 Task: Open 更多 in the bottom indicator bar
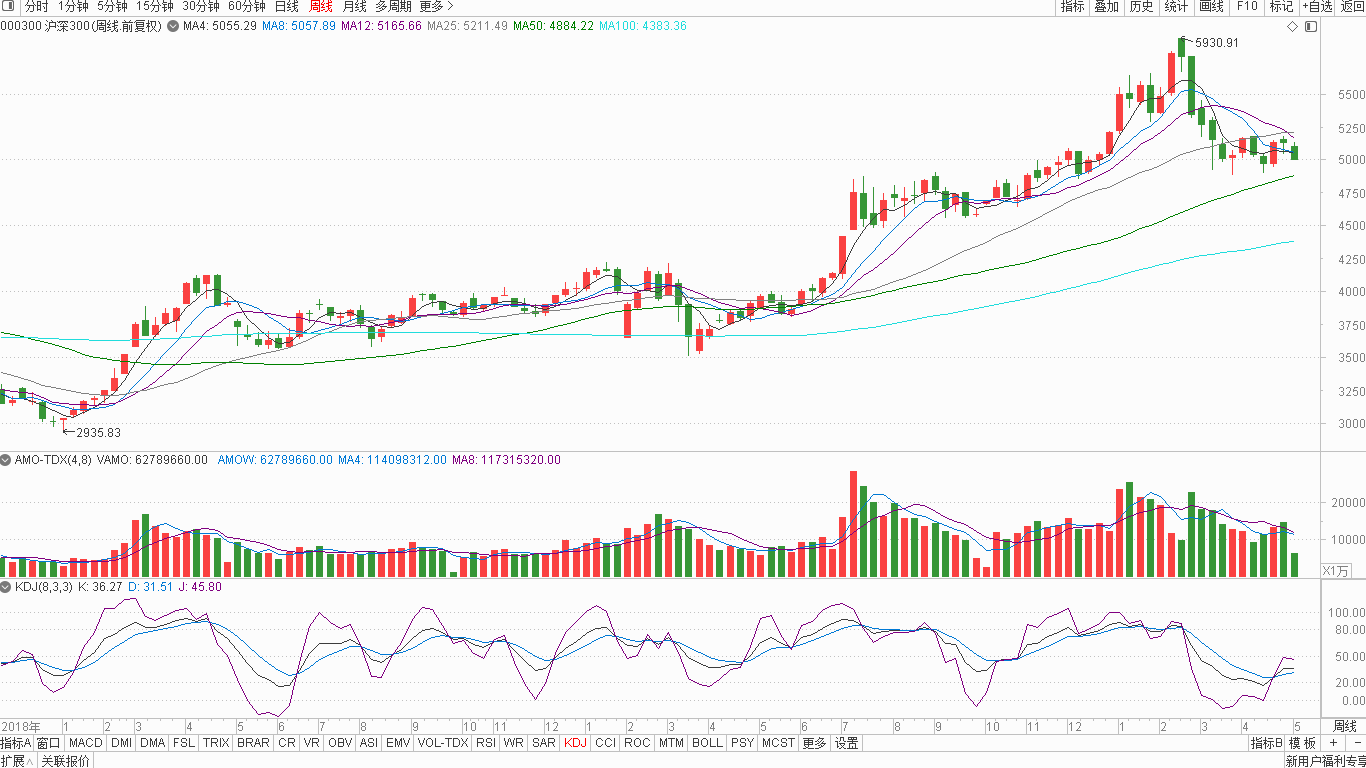tap(814, 743)
